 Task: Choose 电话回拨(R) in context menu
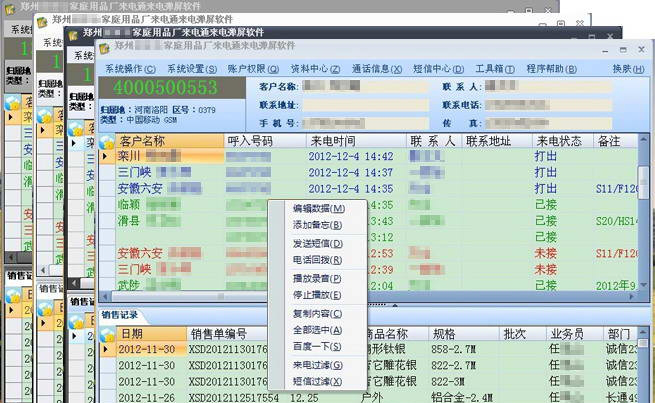coord(317,260)
